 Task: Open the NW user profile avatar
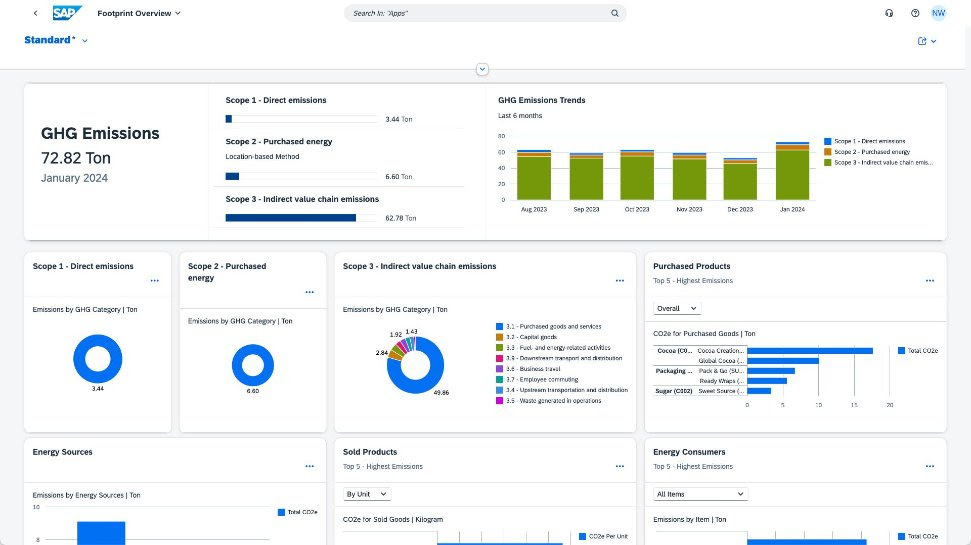click(938, 13)
